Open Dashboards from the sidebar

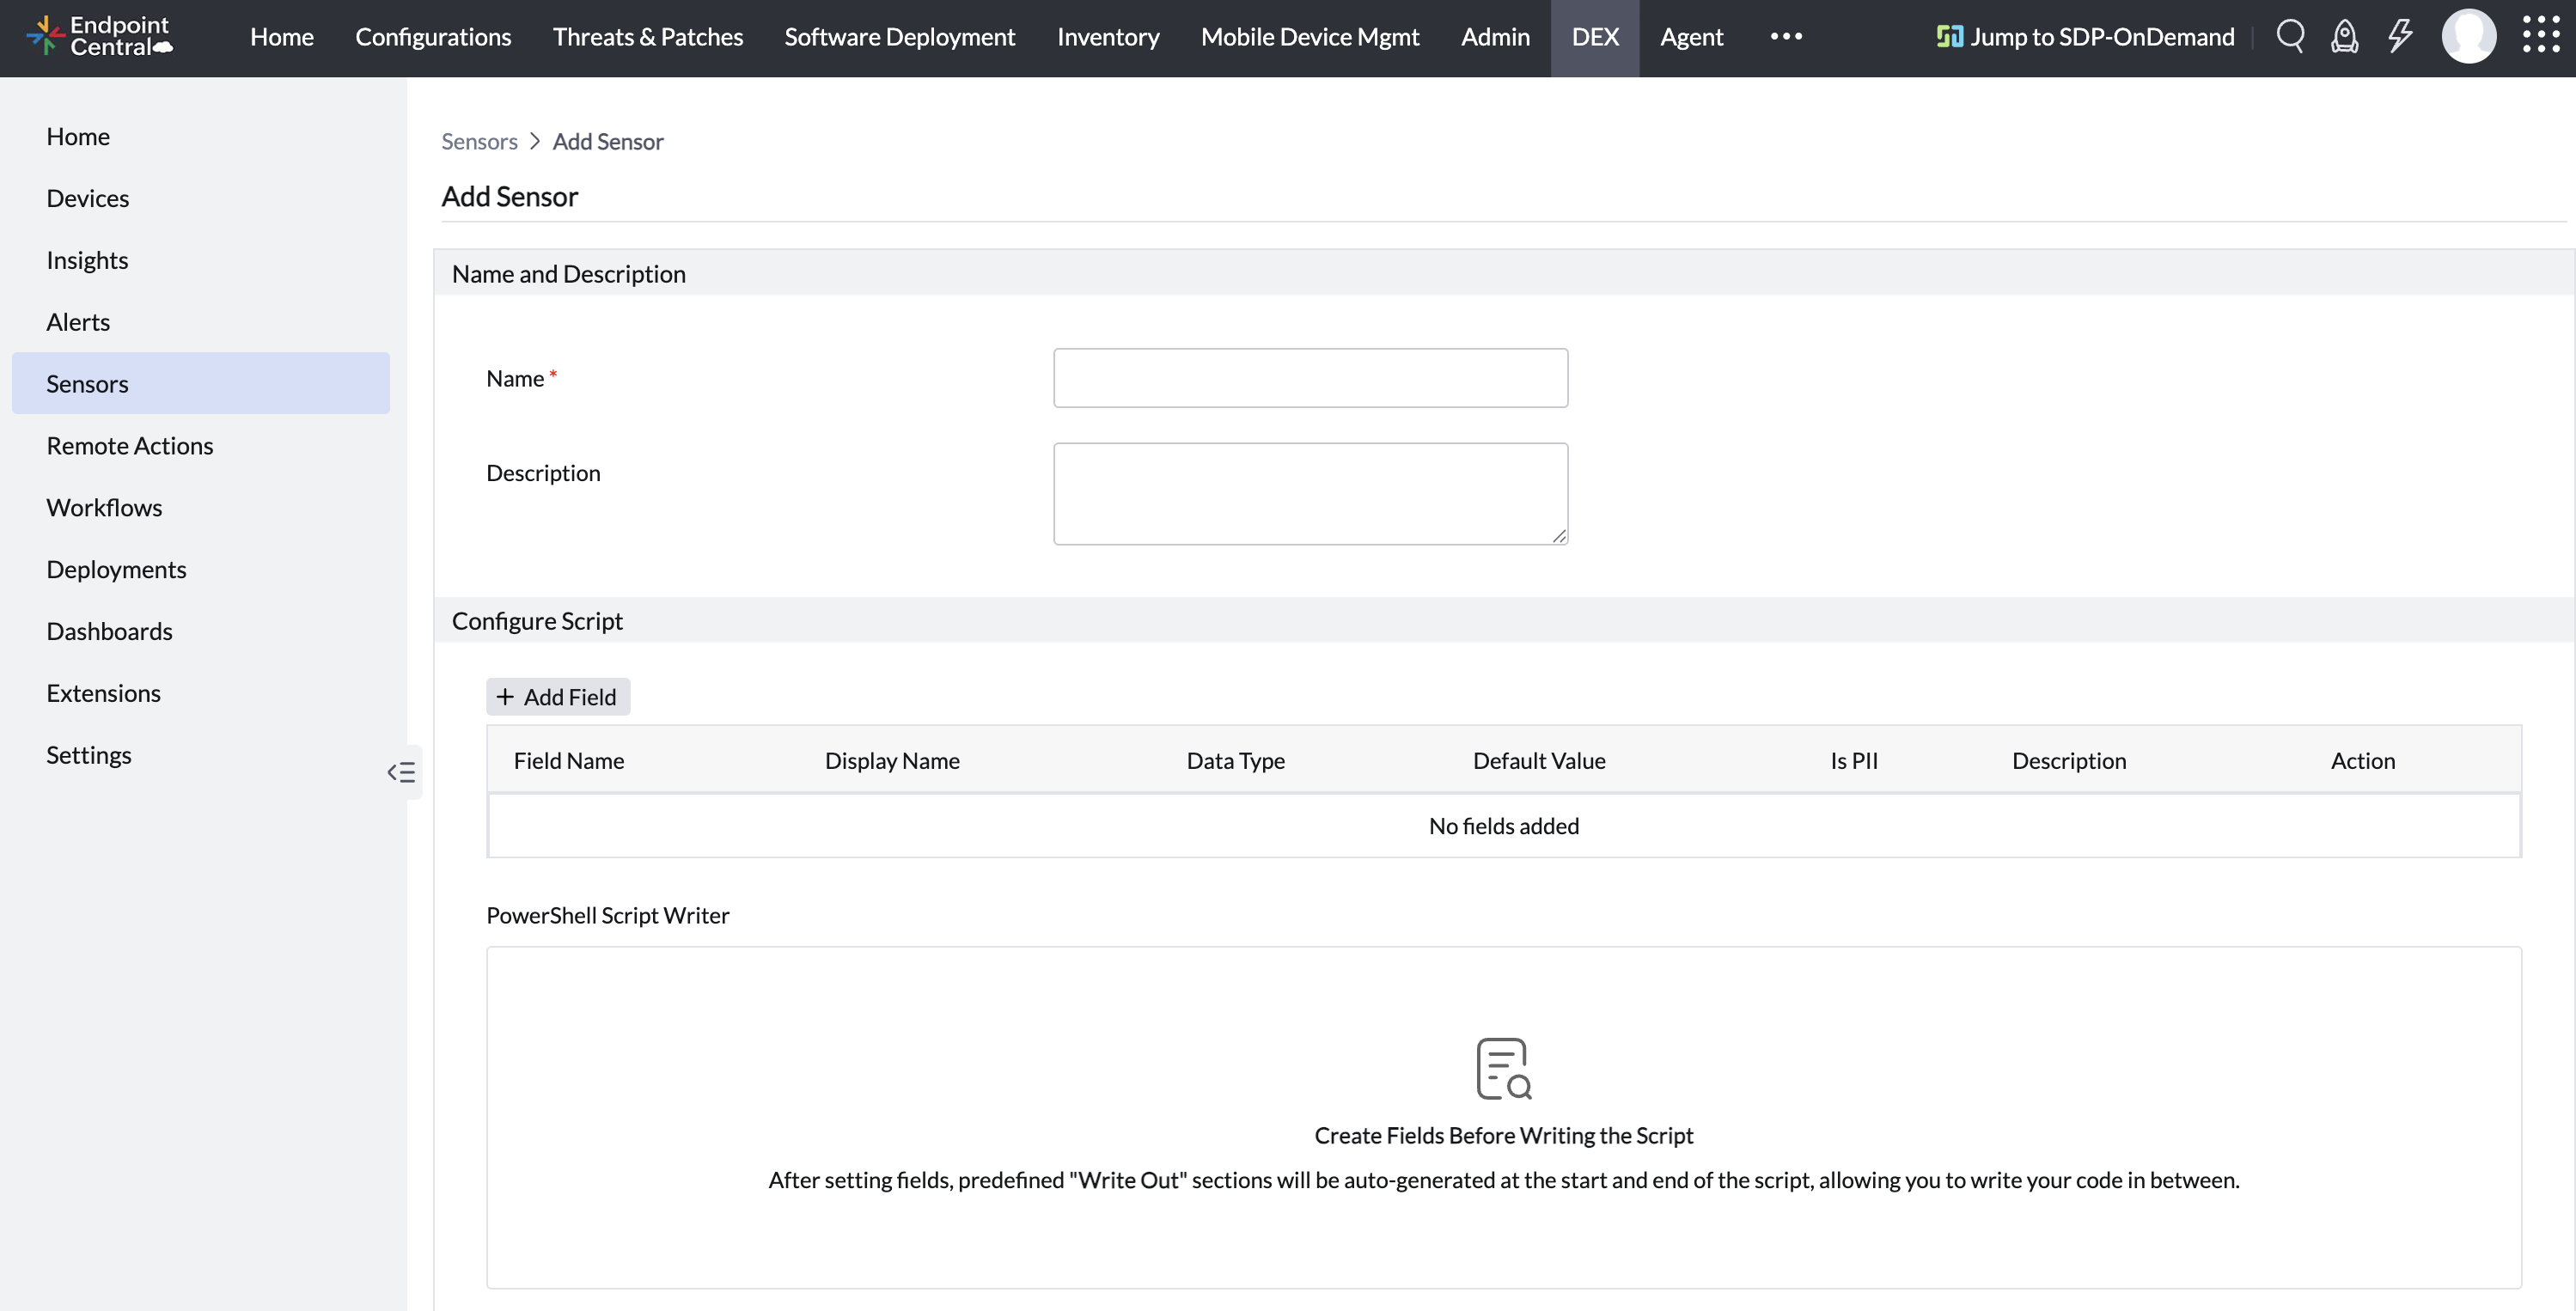coord(109,631)
